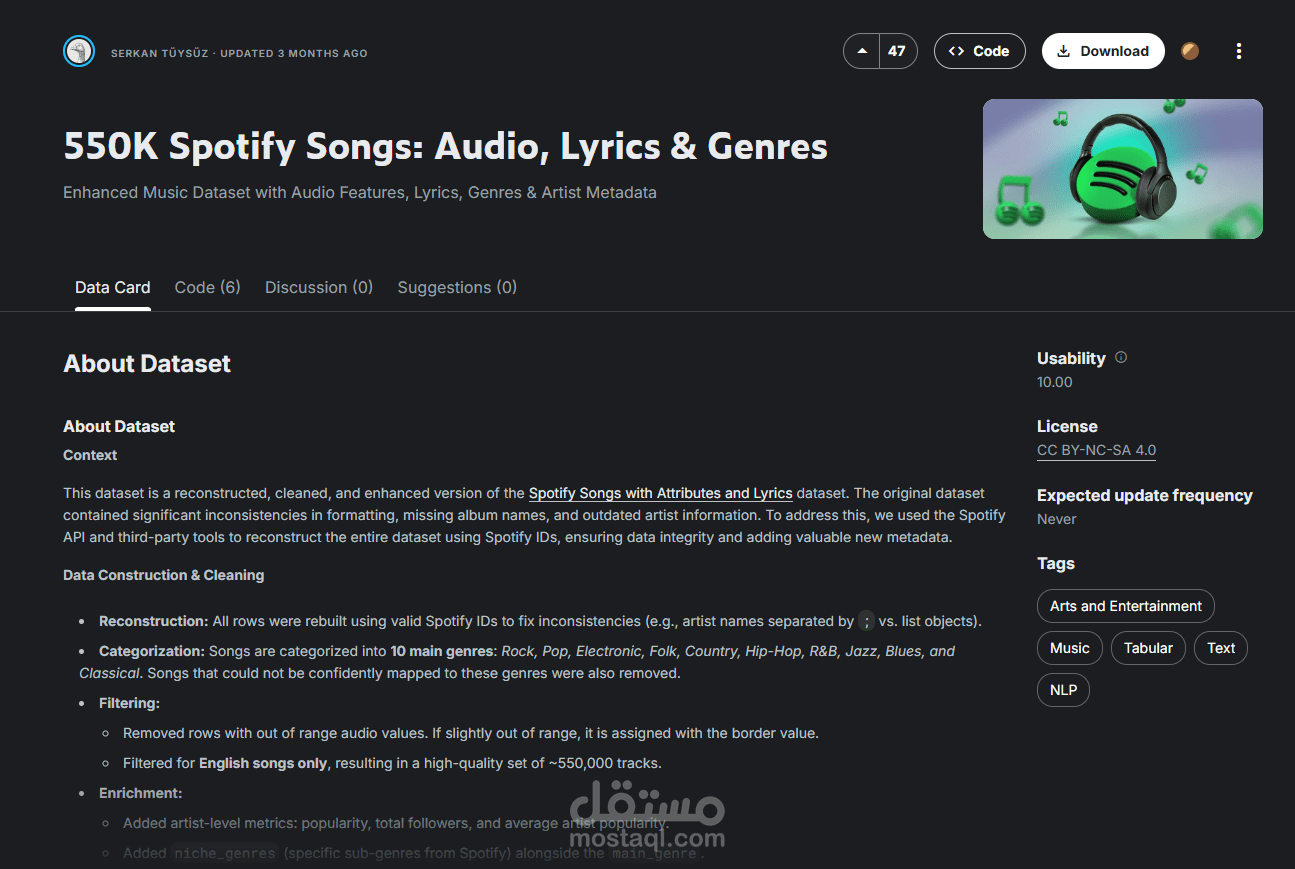The height and width of the screenshot is (869, 1295).
Task: Select the Data Card tab
Action: 113,287
